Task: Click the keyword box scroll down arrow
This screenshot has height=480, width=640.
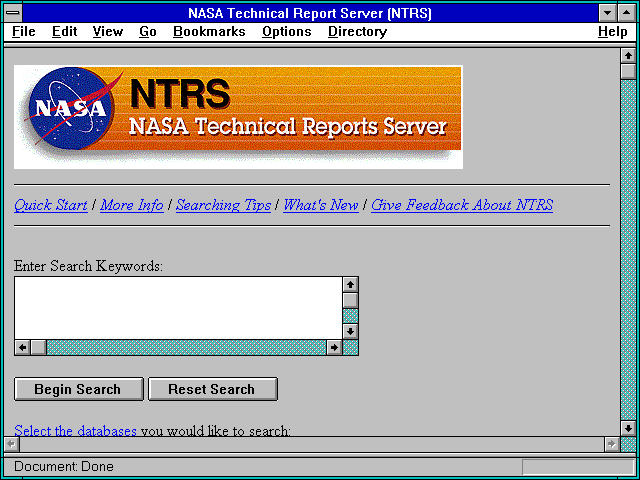Action: coord(350,331)
